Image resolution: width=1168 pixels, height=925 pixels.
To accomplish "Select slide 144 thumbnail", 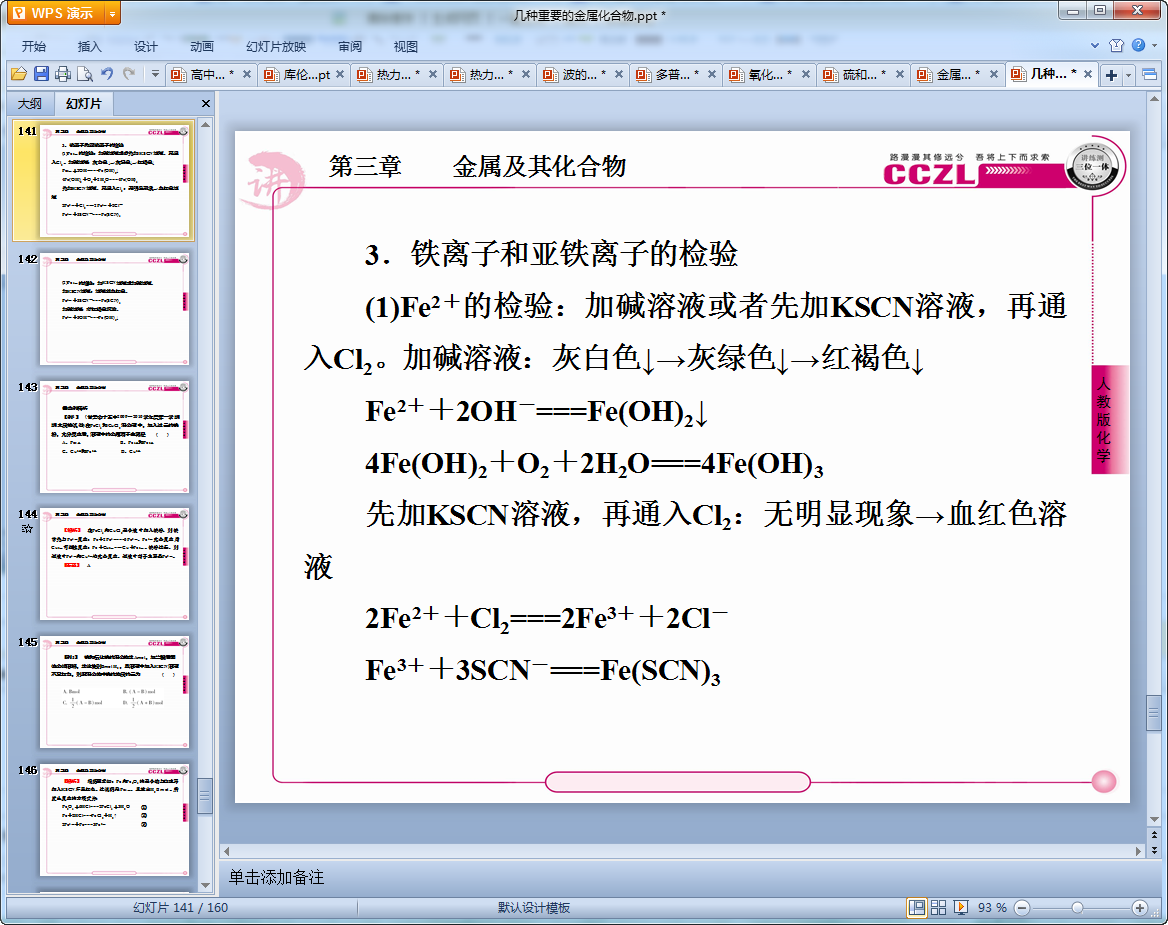I will (x=115, y=564).
